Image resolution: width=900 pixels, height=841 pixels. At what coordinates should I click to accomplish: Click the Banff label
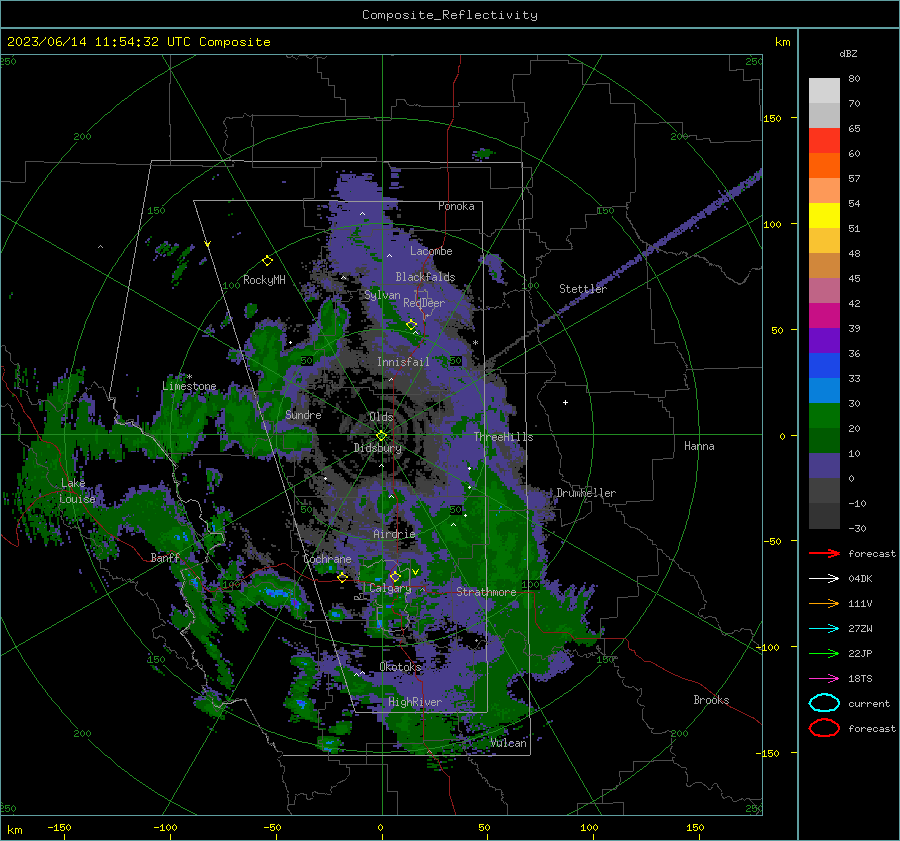point(165,557)
